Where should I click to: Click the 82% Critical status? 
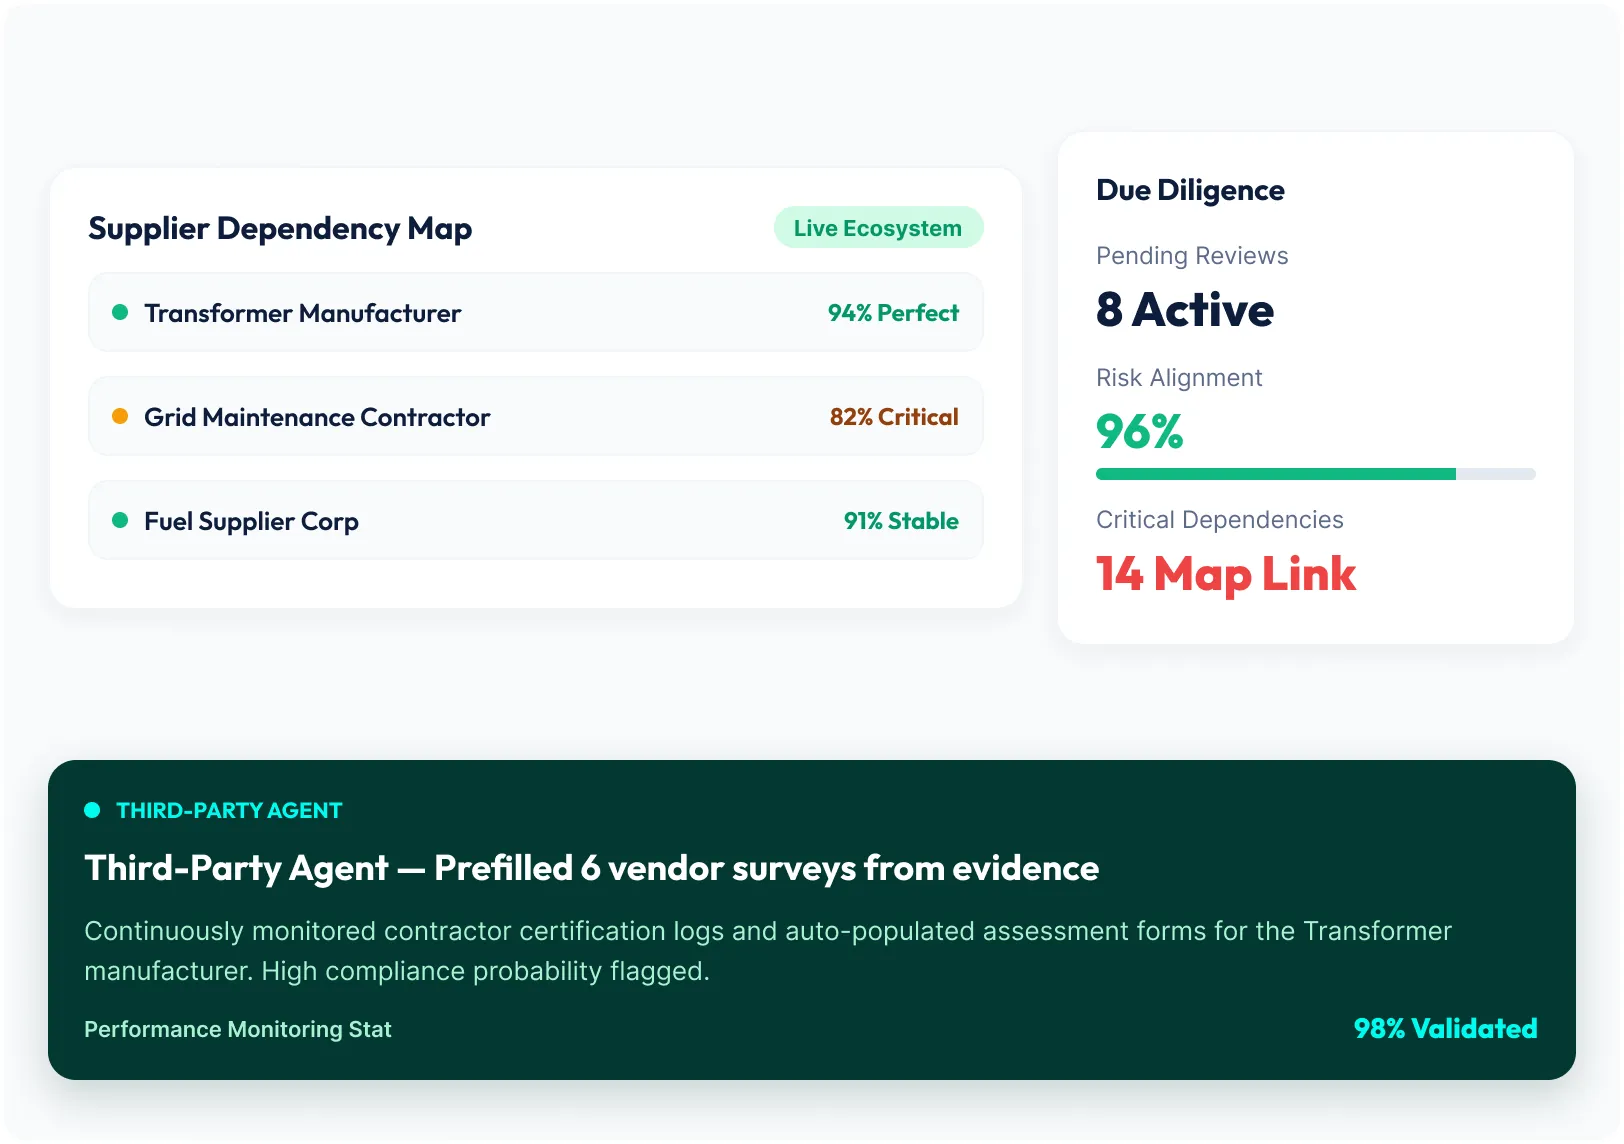pos(894,417)
